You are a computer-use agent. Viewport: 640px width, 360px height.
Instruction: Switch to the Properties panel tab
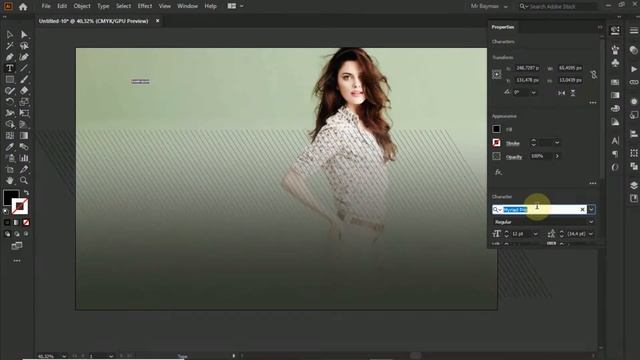(x=503, y=27)
